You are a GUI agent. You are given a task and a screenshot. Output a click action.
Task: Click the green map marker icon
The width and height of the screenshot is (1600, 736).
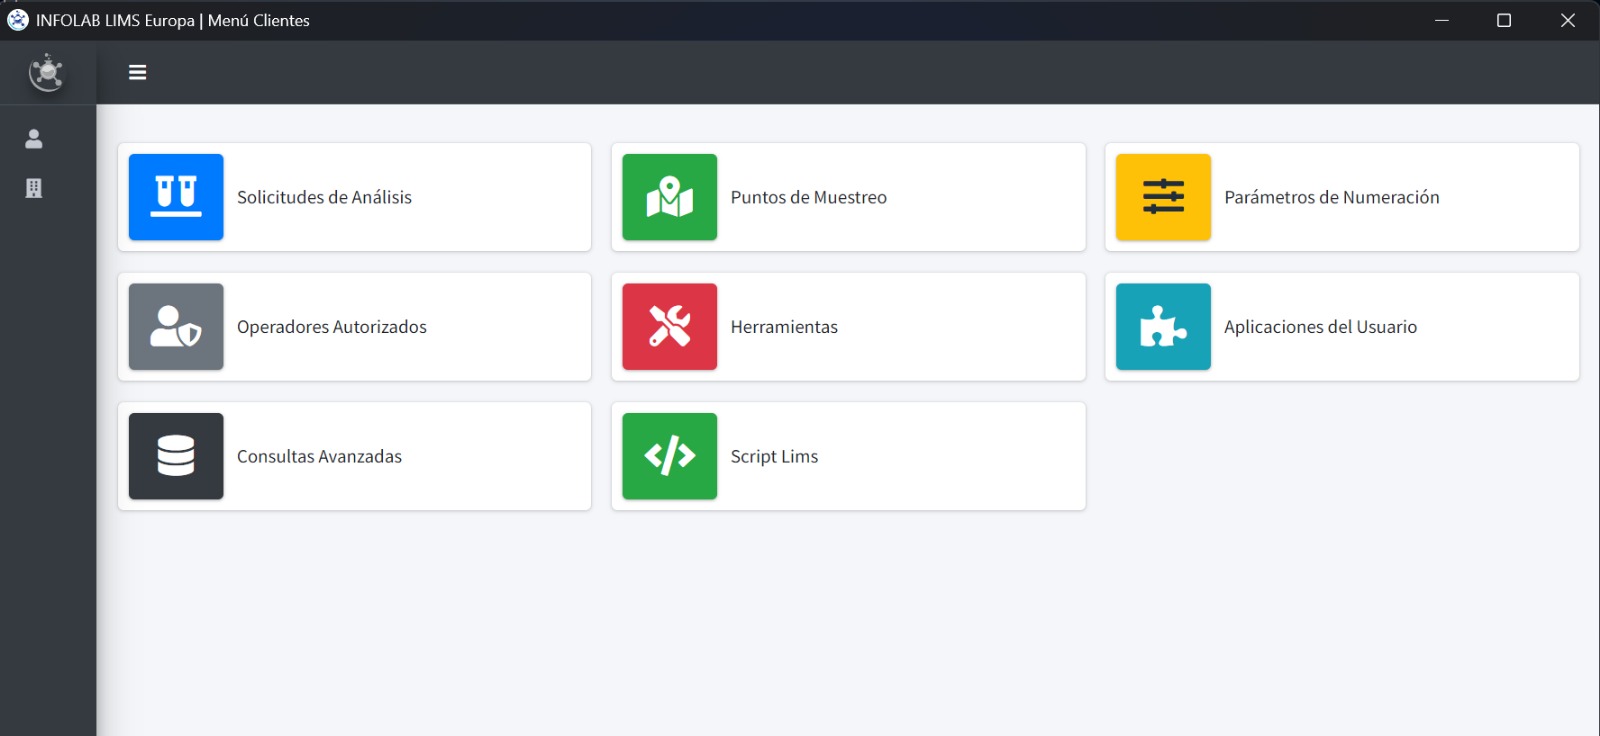pos(669,197)
